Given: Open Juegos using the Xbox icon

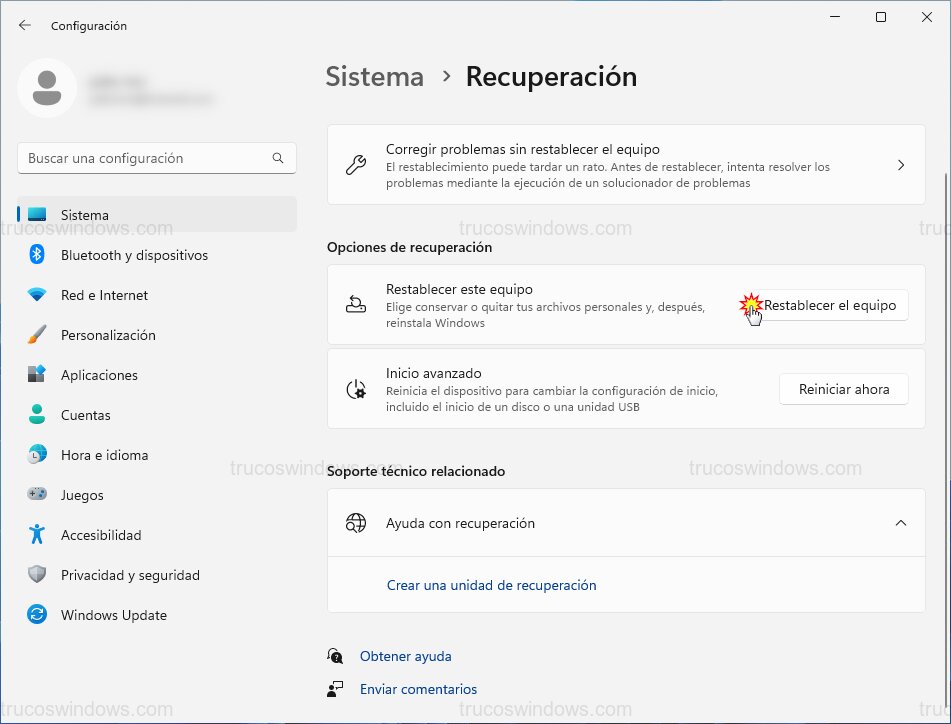Looking at the screenshot, I should point(38,495).
